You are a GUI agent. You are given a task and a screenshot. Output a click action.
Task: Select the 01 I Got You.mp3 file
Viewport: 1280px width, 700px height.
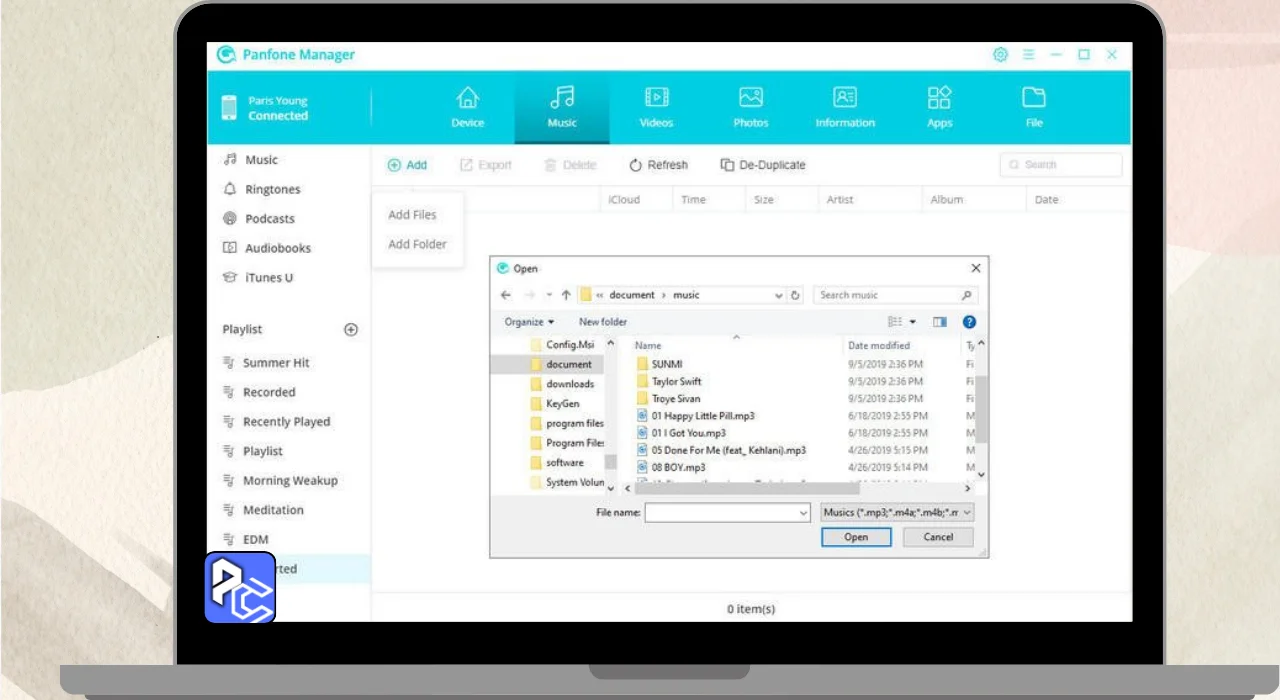688,433
